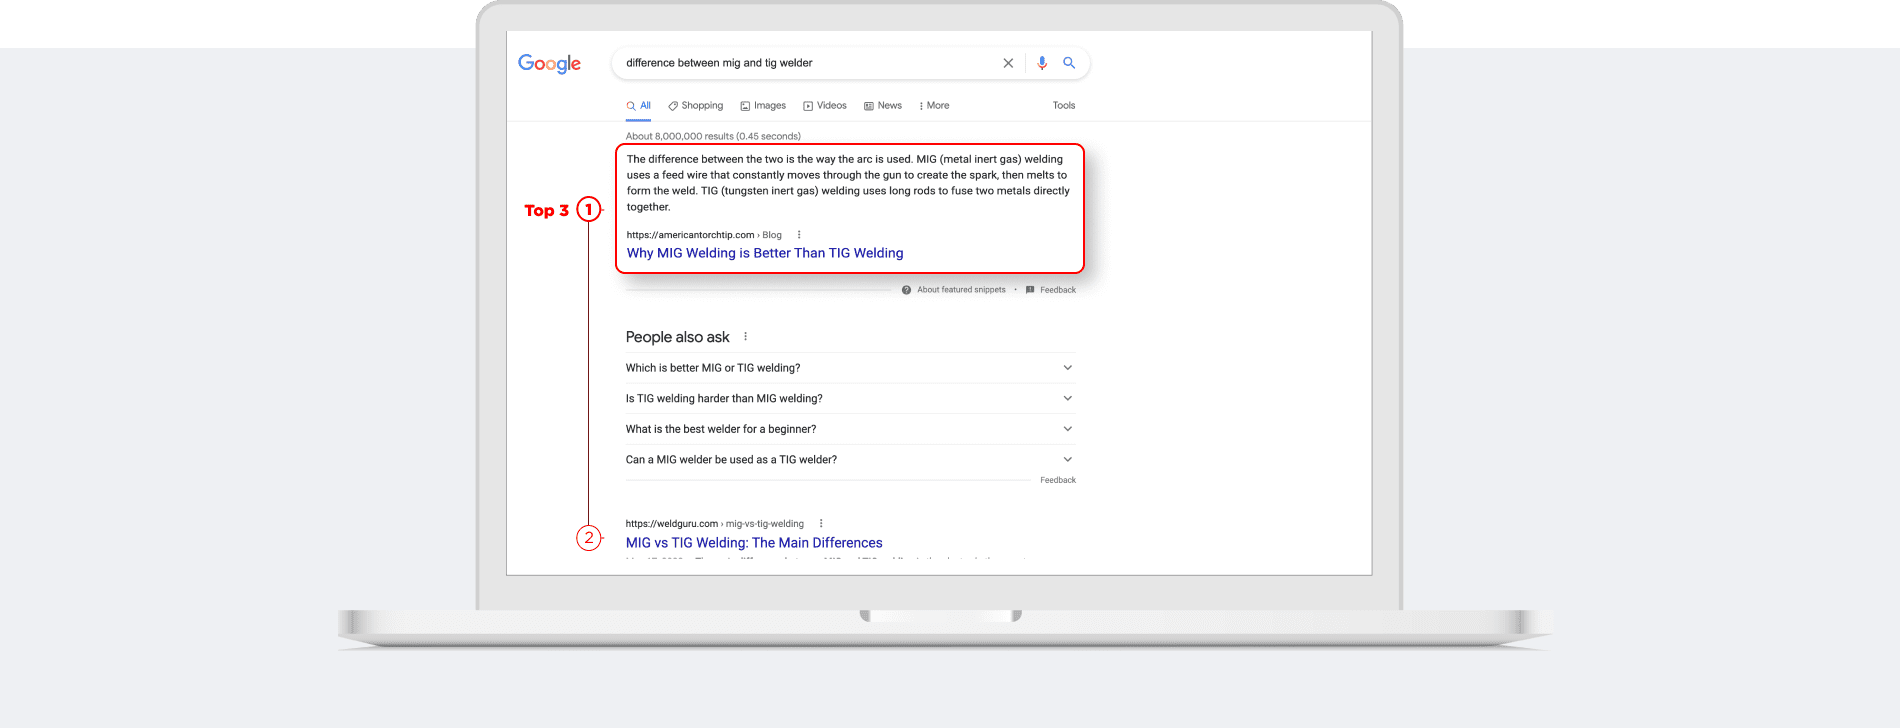Send Feedback below People also ask
The width and height of the screenshot is (1900, 728).
point(1058,480)
